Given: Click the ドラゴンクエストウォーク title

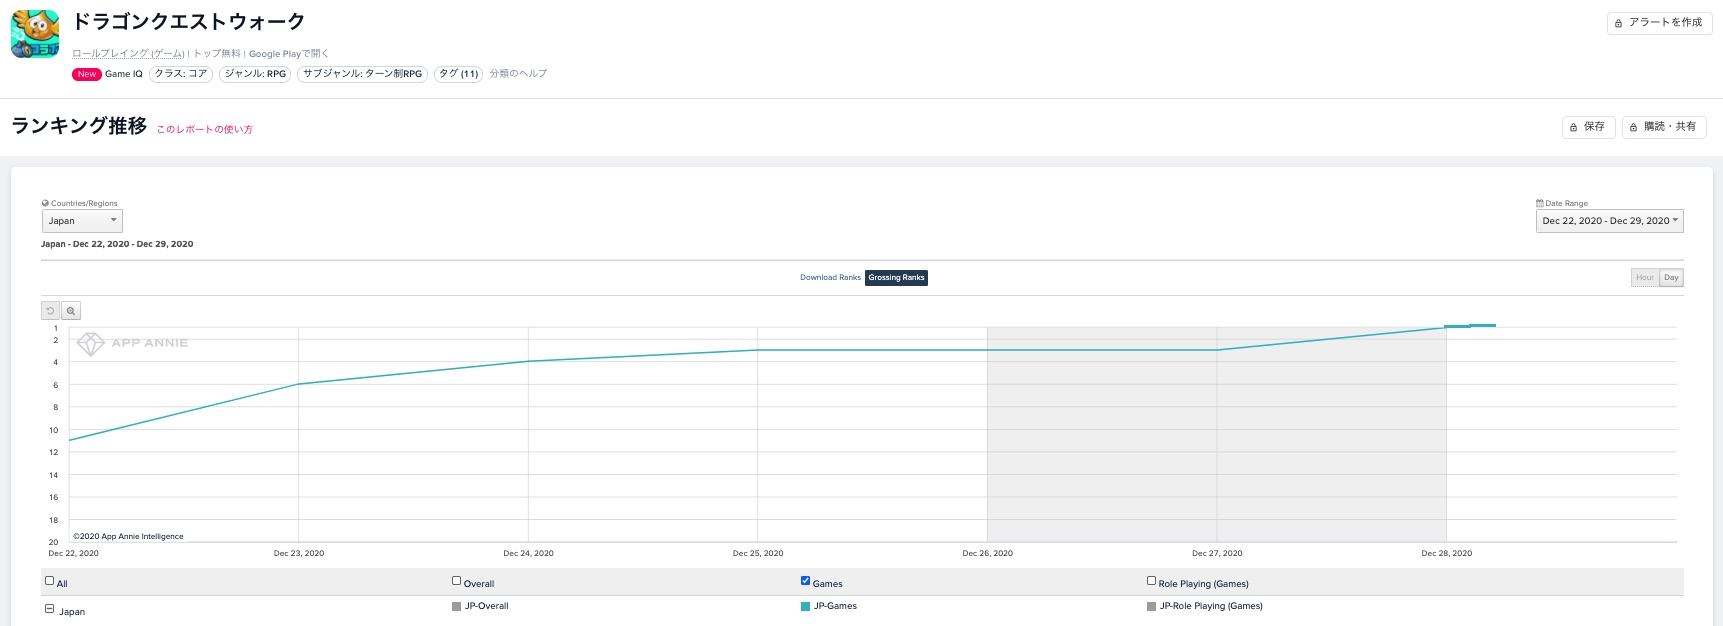Looking at the screenshot, I should coord(189,22).
